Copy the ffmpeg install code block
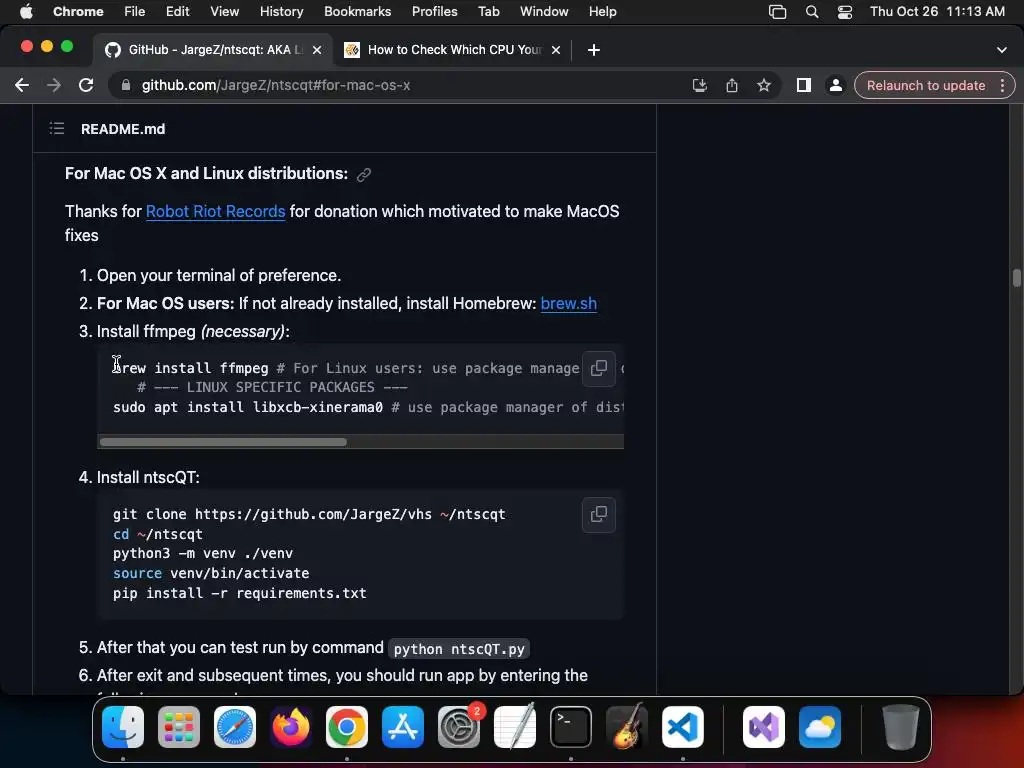Viewport: 1024px width, 768px height. pos(598,368)
